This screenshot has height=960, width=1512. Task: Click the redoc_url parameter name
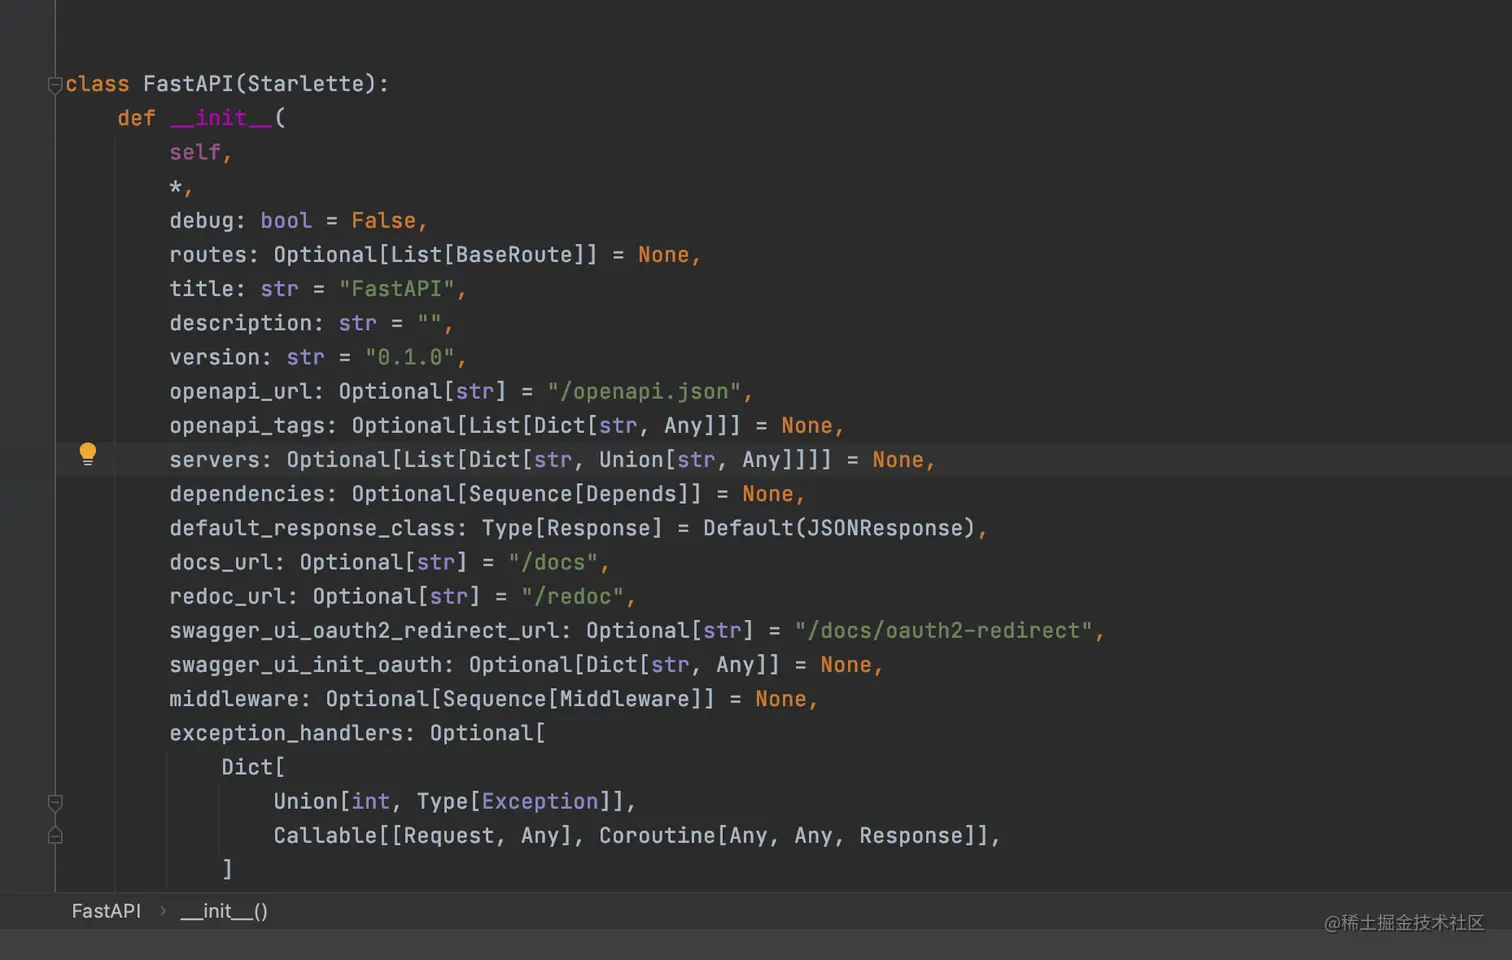(227, 597)
